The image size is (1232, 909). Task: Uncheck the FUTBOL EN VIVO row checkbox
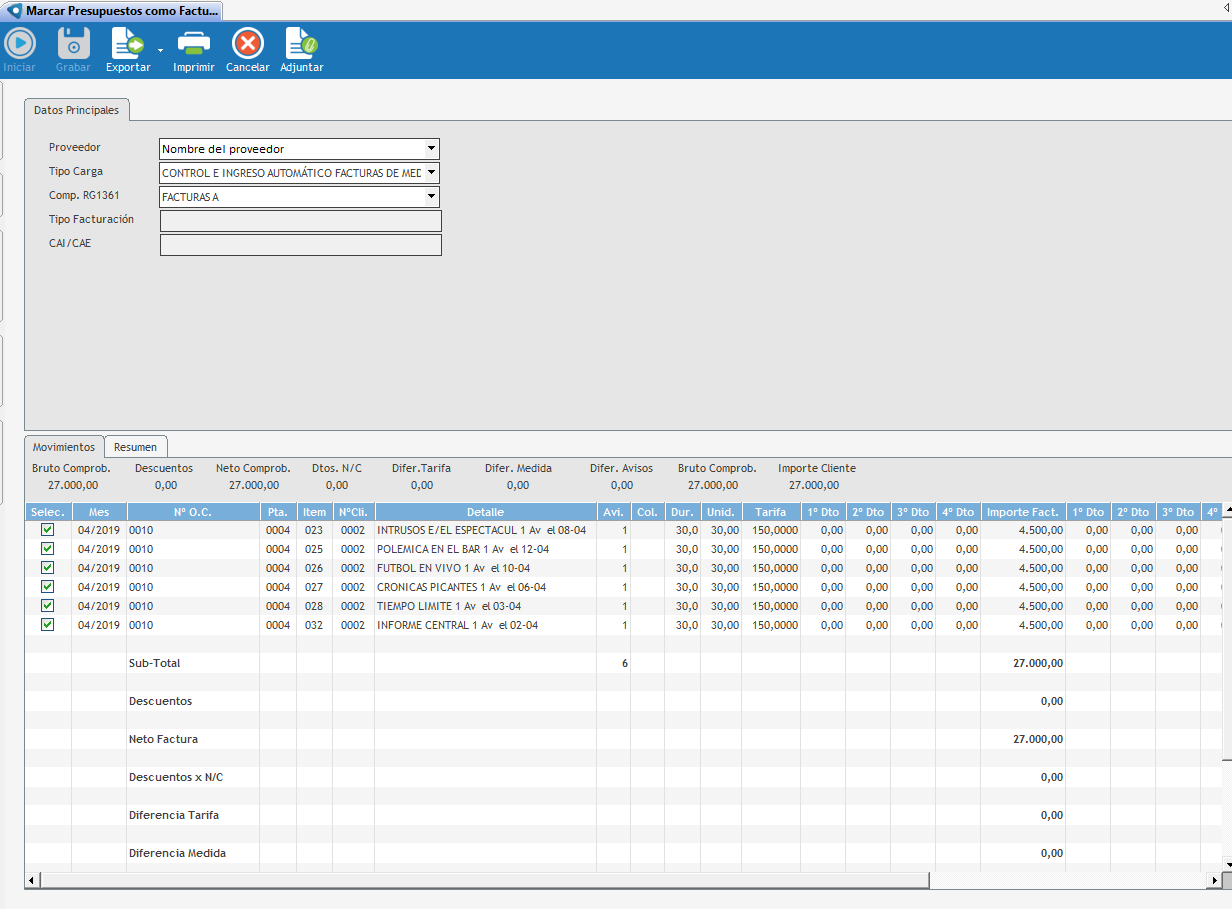tap(47, 568)
